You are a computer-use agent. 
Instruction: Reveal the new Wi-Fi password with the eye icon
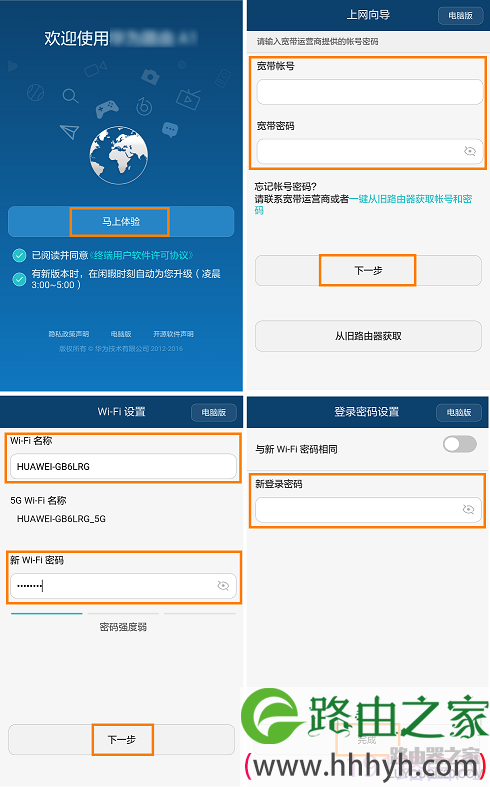[223, 586]
